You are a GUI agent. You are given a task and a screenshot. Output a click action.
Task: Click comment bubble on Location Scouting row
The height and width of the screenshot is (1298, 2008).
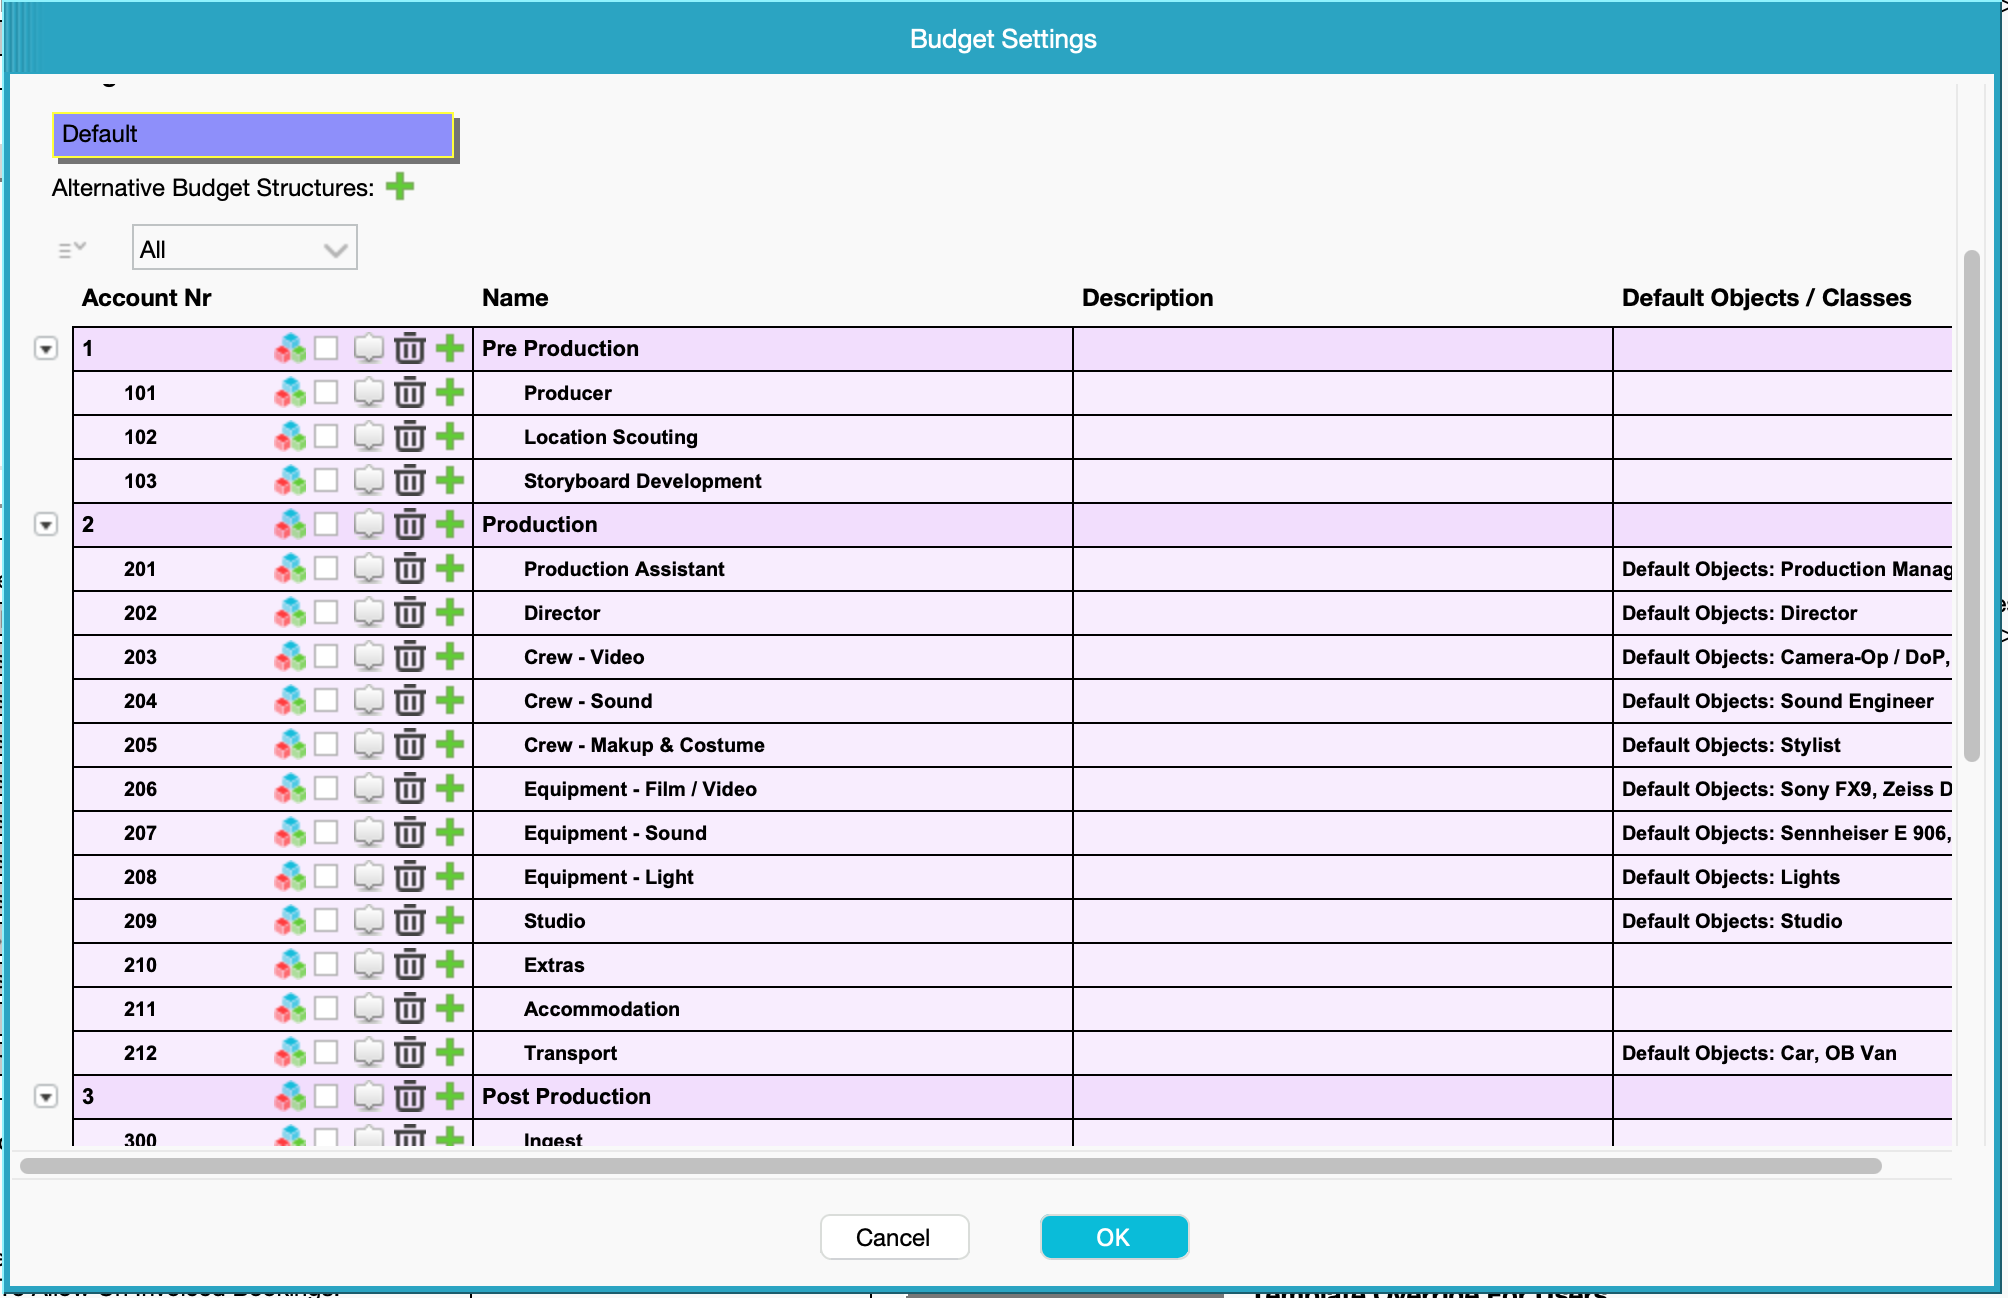tap(368, 436)
